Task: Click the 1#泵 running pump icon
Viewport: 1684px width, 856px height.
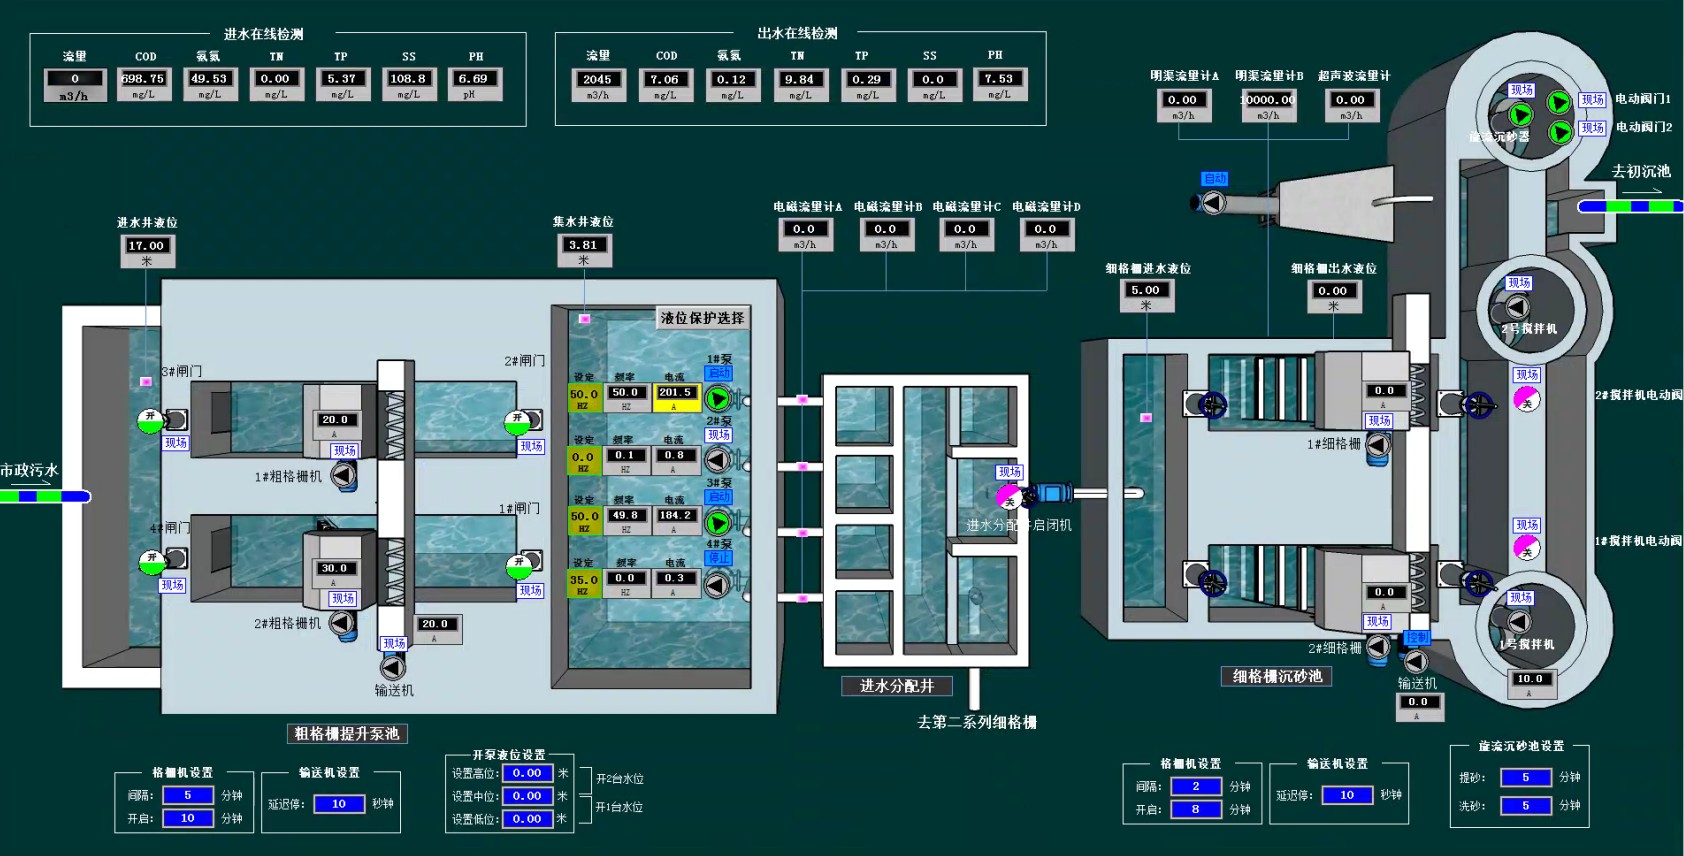Action: 718,398
